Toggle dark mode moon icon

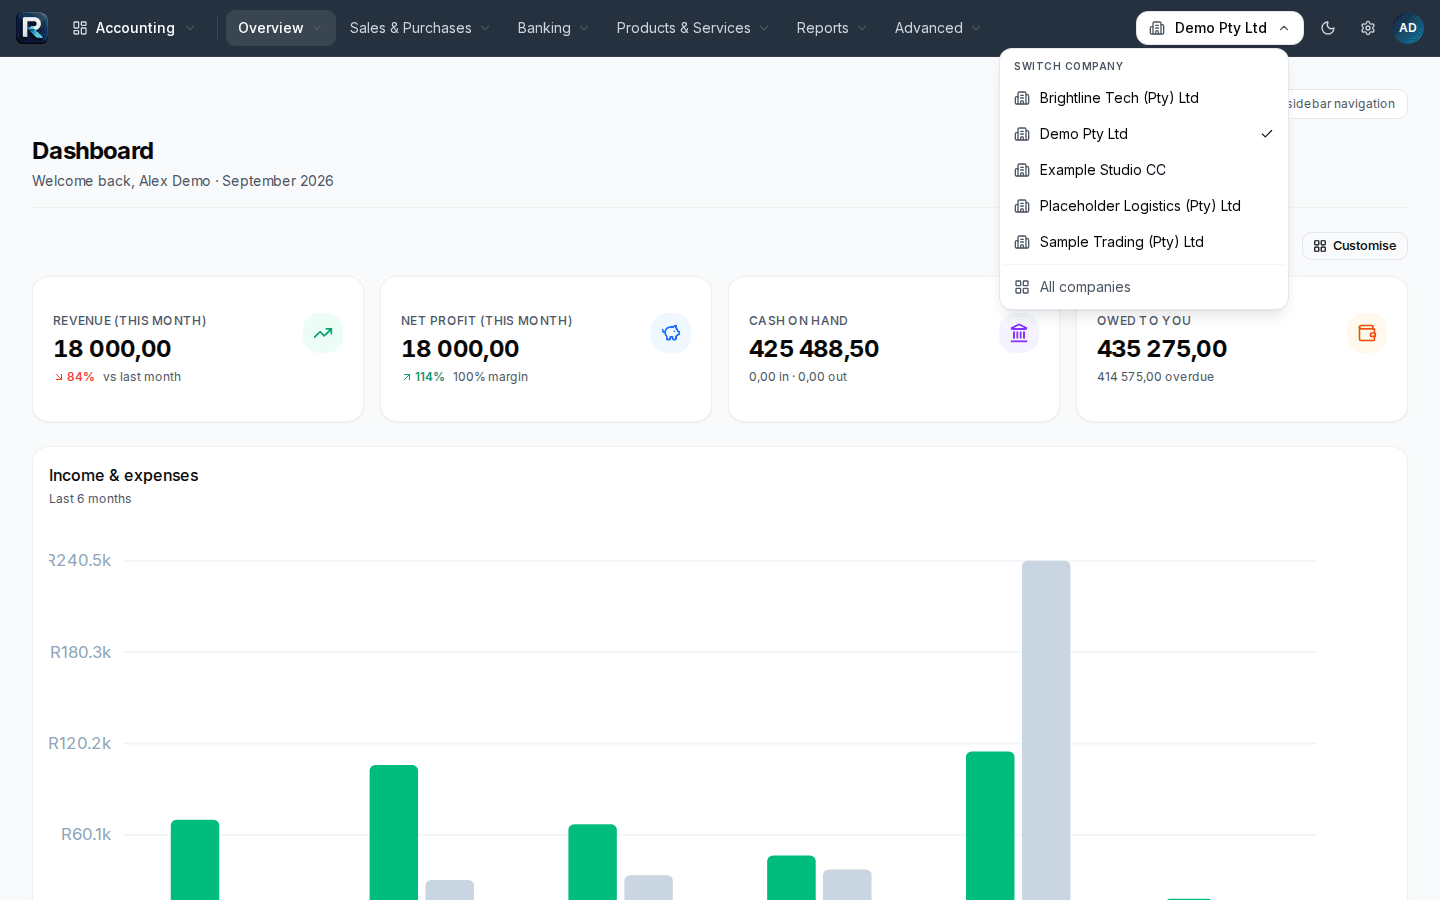(x=1328, y=28)
